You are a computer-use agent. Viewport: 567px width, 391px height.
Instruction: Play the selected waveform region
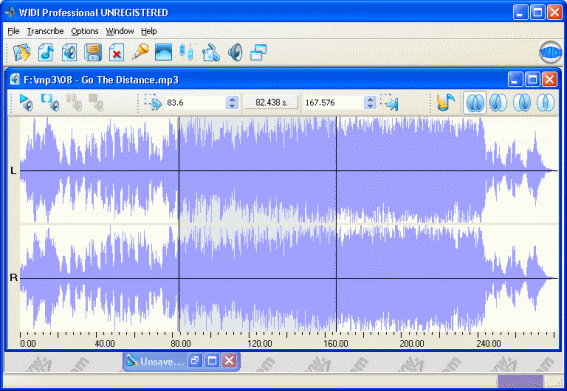[50, 102]
